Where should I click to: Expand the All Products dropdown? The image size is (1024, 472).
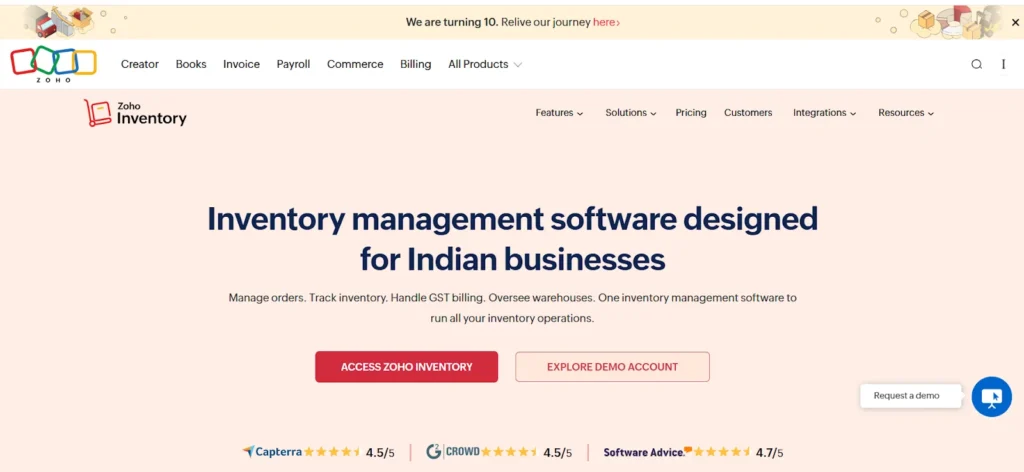click(485, 64)
